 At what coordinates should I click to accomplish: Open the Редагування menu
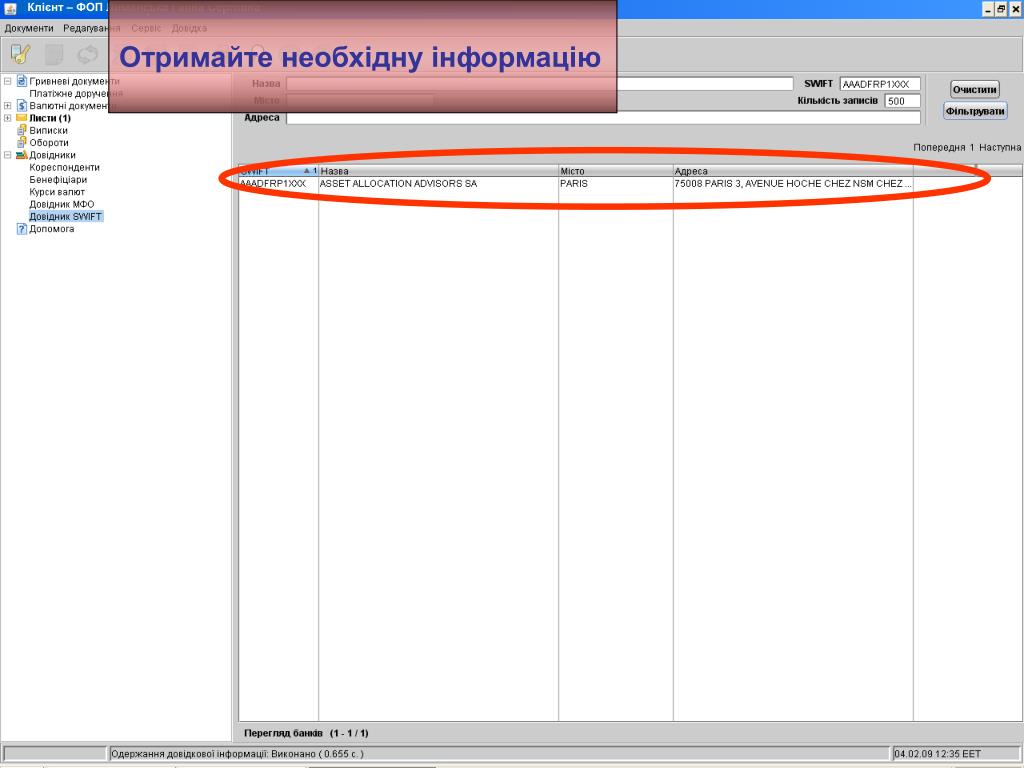pyautogui.click(x=91, y=28)
